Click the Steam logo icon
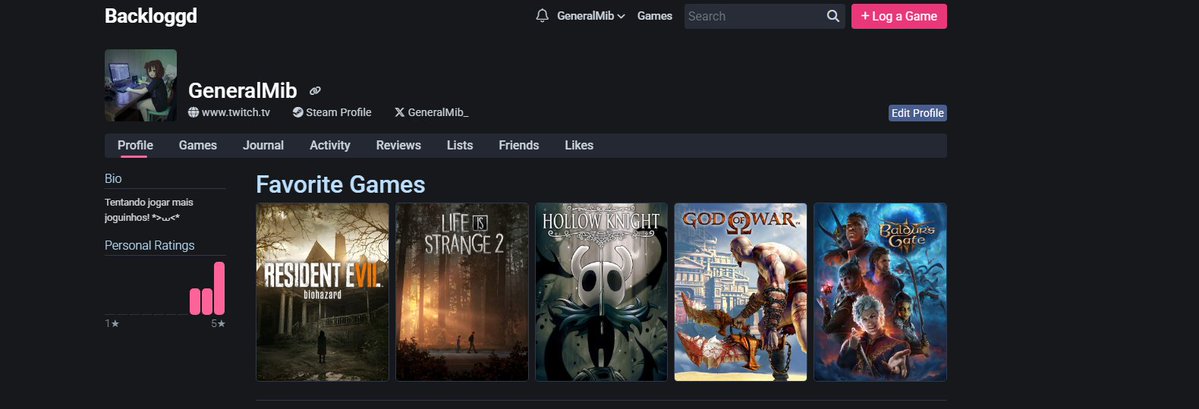This screenshot has height=409, width=1199. tap(297, 112)
